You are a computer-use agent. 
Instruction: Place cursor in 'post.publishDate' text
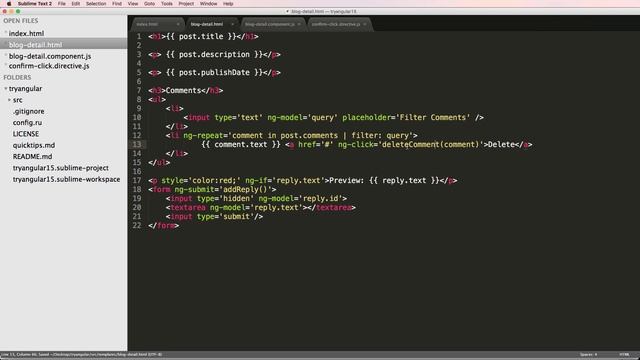pos(214,73)
